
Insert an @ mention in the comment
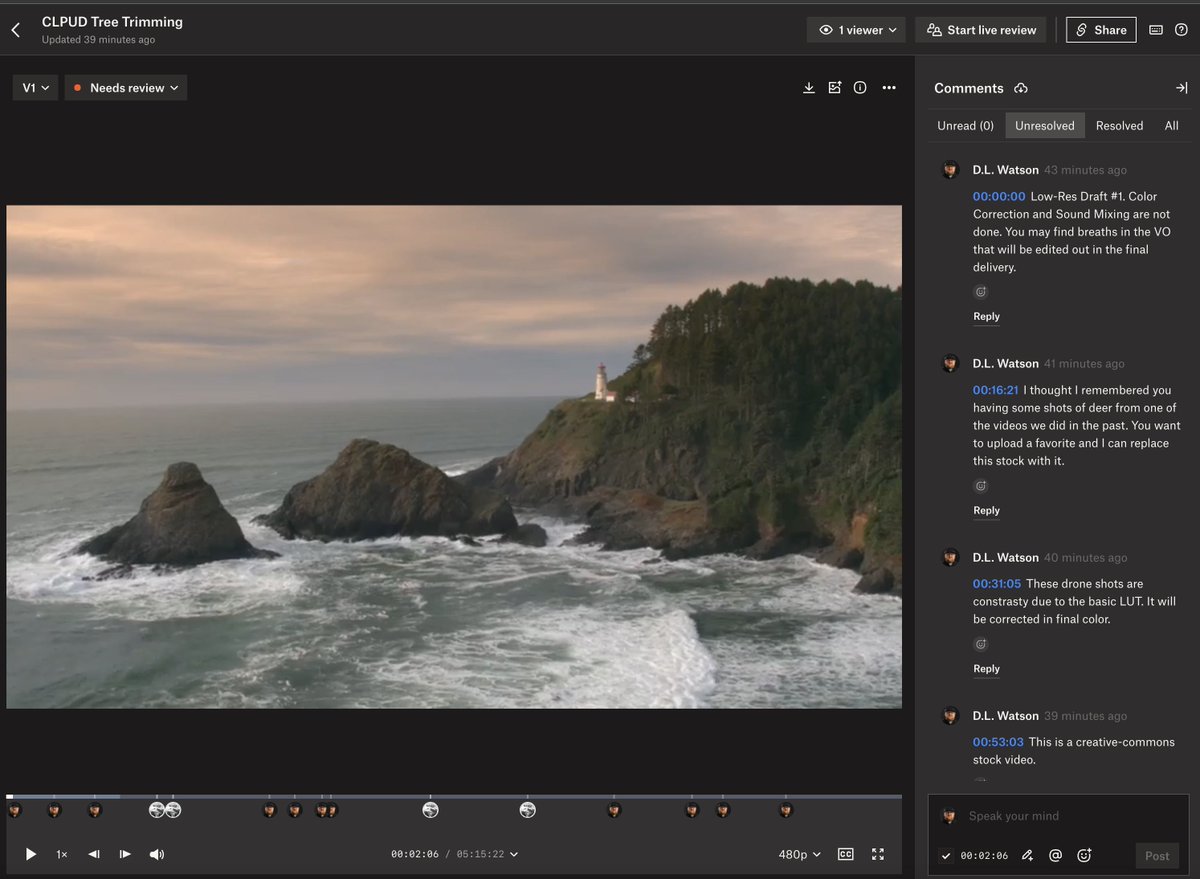pyautogui.click(x=1055, y=855)
